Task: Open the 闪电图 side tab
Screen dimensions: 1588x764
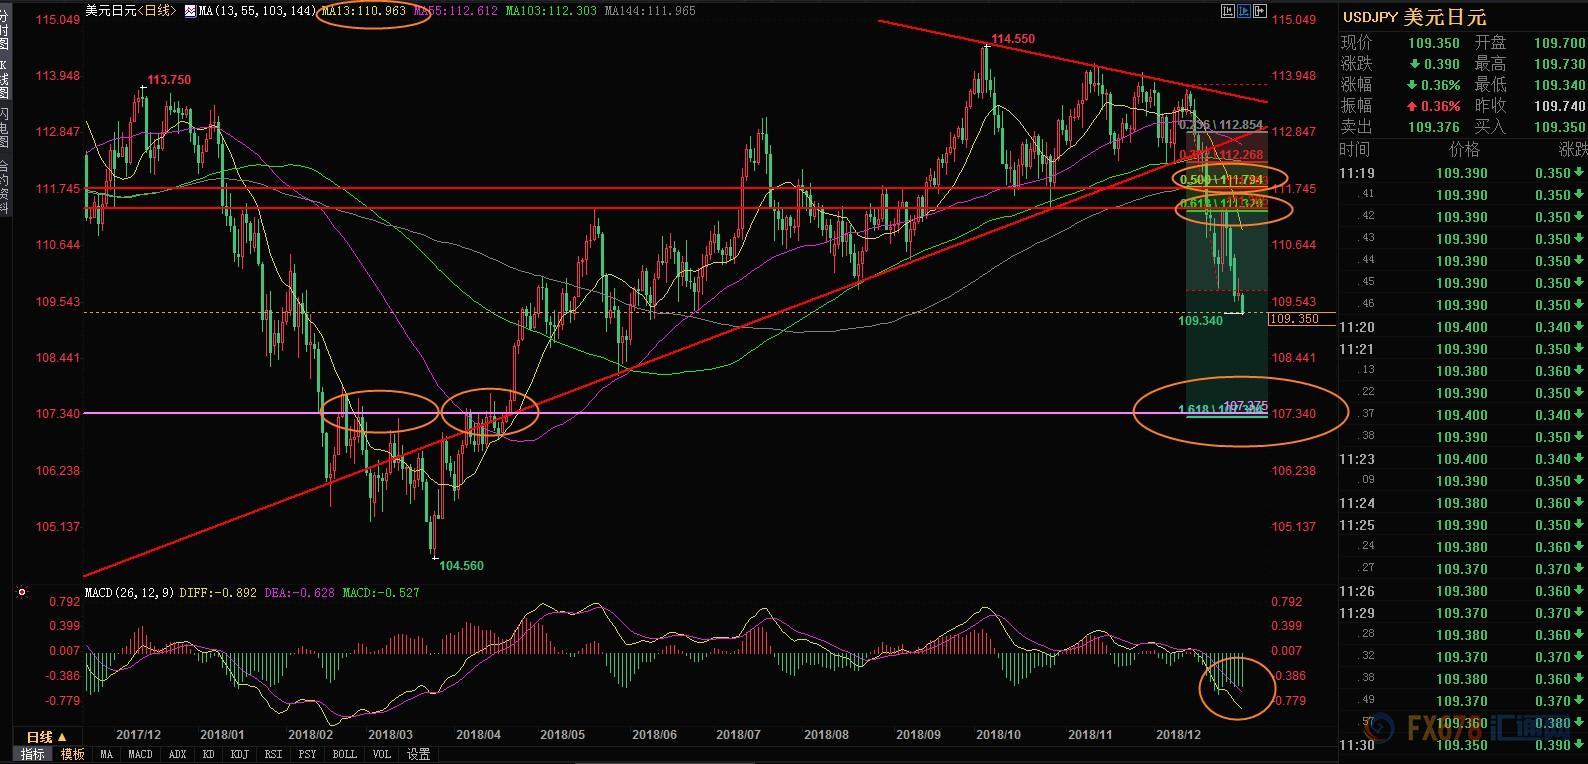Action: (x=5, y=128)
